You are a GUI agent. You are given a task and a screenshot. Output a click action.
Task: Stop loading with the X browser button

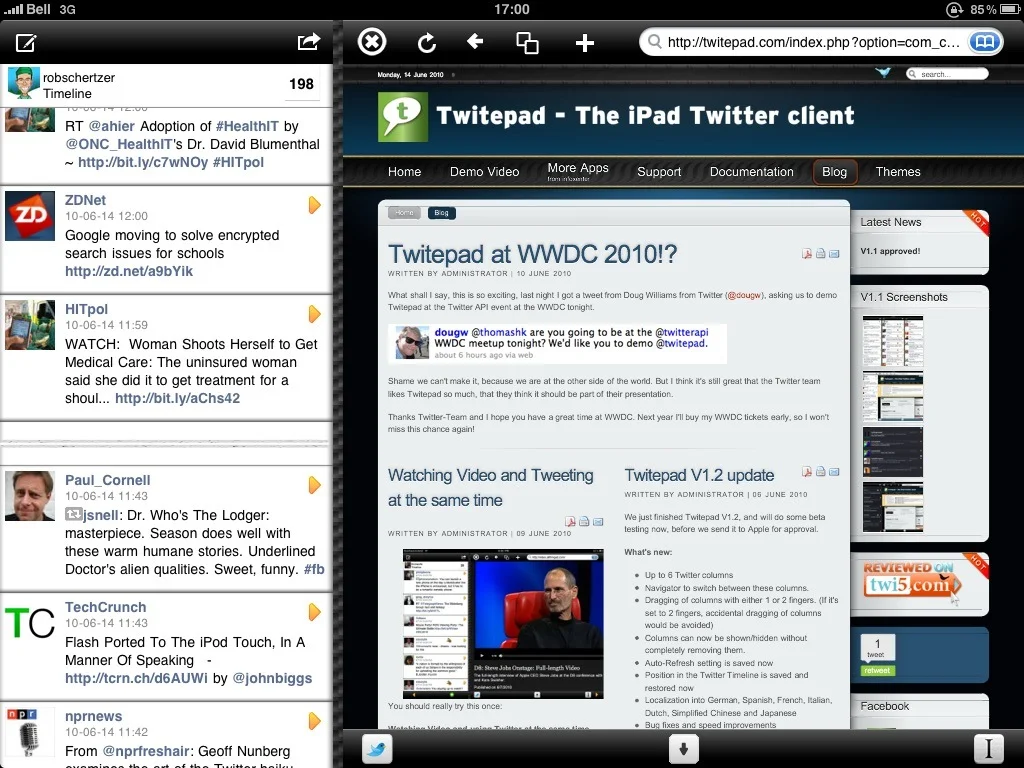(372, 42)
